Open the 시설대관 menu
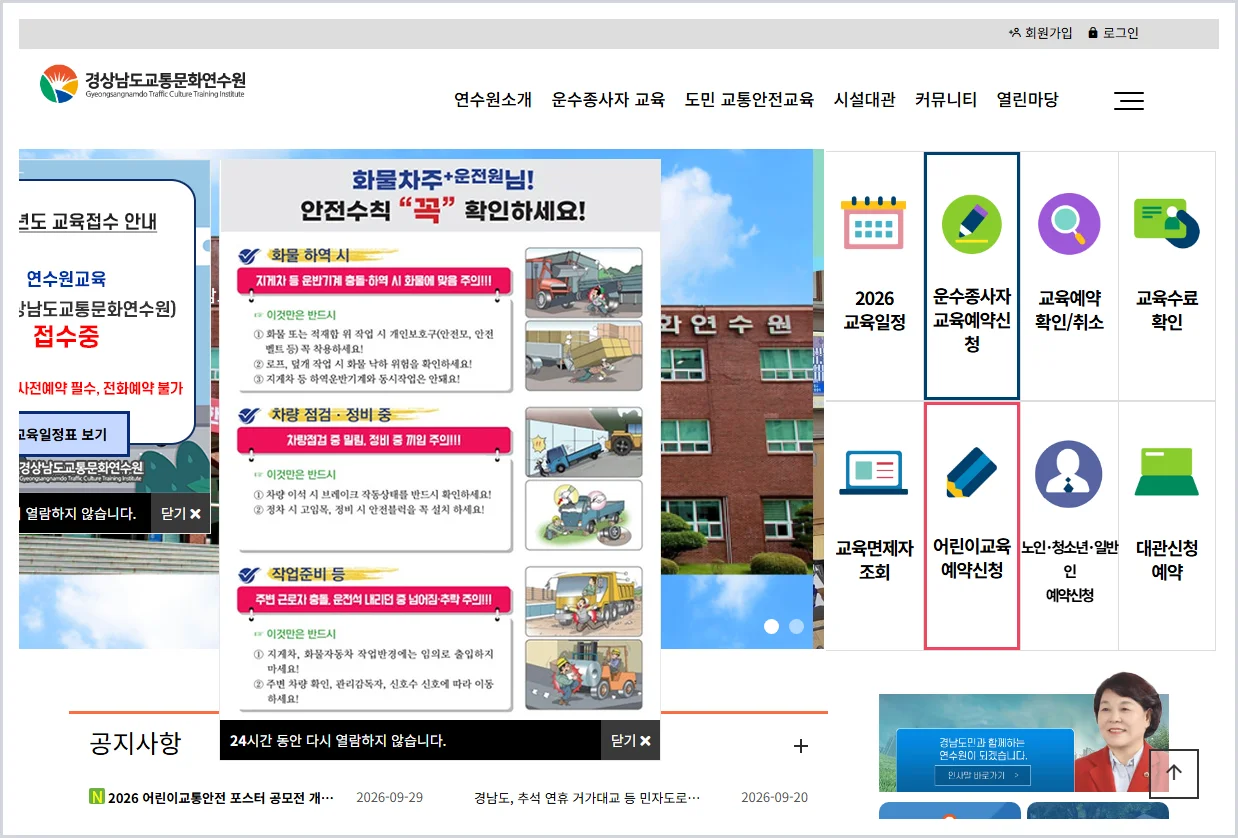Screen dimensions: 1238x838 pyautogui.click(x=864, y=100)
